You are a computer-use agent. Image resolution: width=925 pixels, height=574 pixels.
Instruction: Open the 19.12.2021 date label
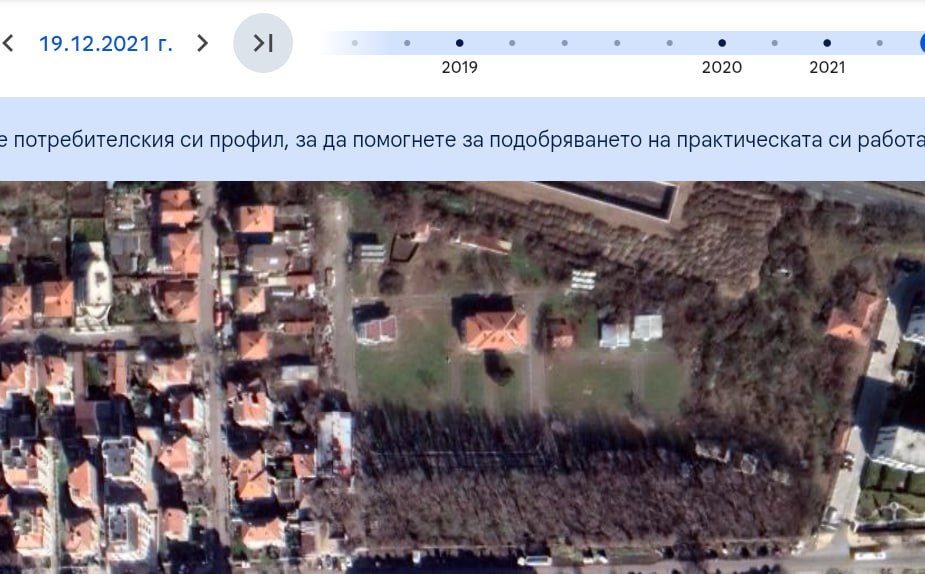(x=105, y=44)
